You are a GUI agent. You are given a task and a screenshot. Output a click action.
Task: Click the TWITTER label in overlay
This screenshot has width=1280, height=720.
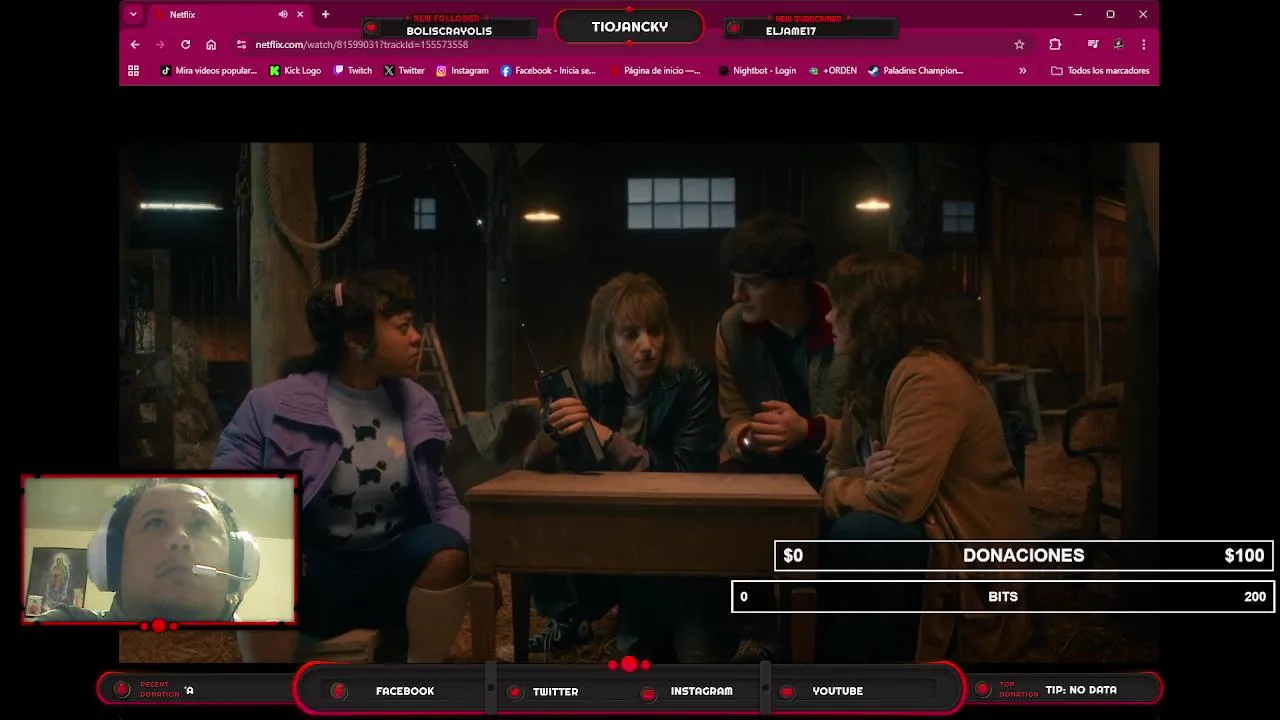point(555,691)
